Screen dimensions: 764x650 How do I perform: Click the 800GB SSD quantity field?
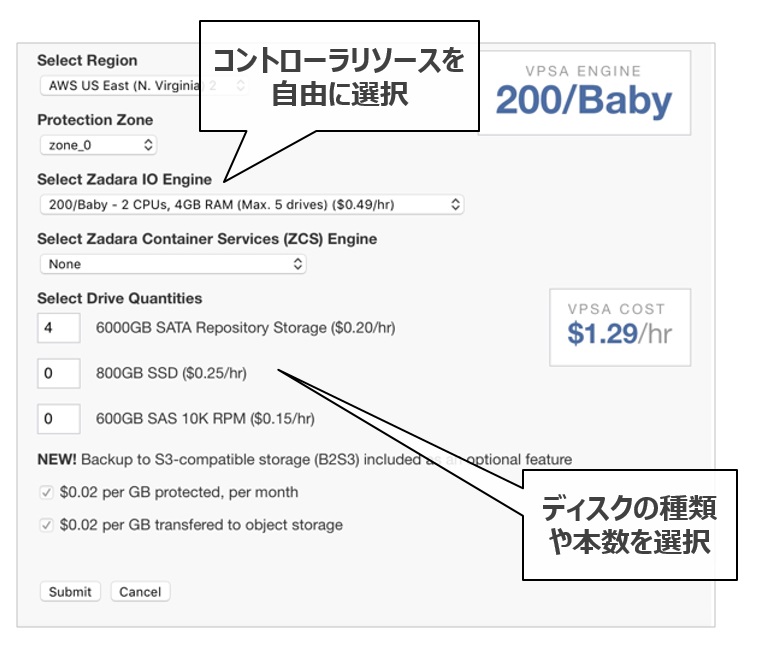pyautogui.click(x=59, y=373)
